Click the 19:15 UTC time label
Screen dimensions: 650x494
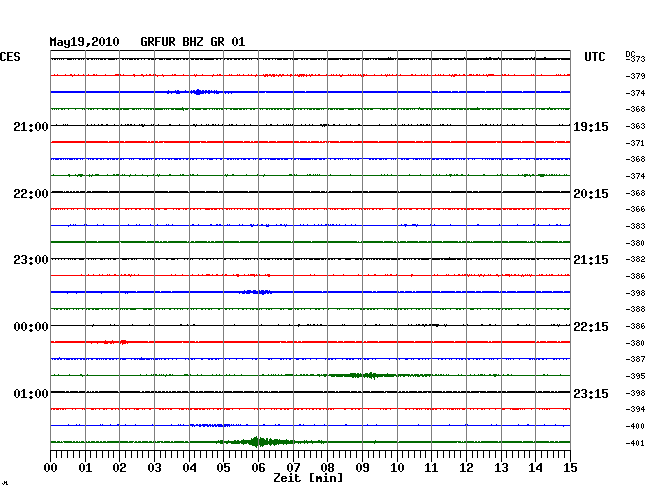tap(591, 127)
